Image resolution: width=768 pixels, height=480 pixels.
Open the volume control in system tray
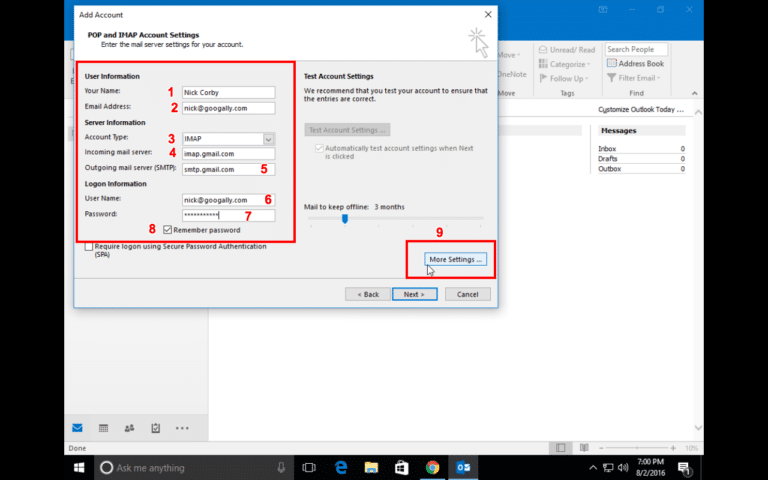[x=623, y=468]
